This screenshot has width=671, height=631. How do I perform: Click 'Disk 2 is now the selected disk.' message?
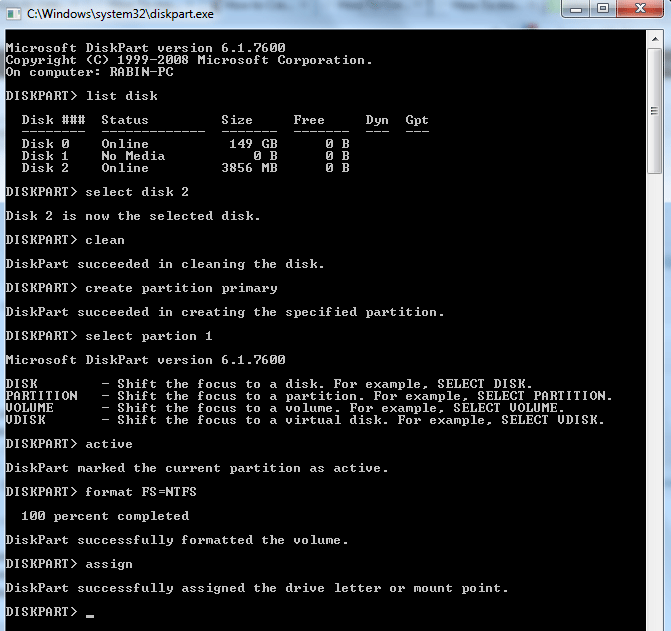tap(133, 216)
